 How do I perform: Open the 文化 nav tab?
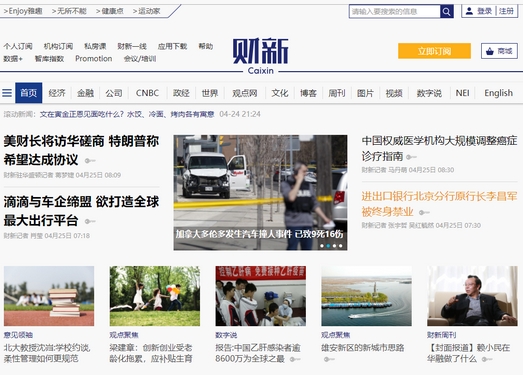[280, 93]
